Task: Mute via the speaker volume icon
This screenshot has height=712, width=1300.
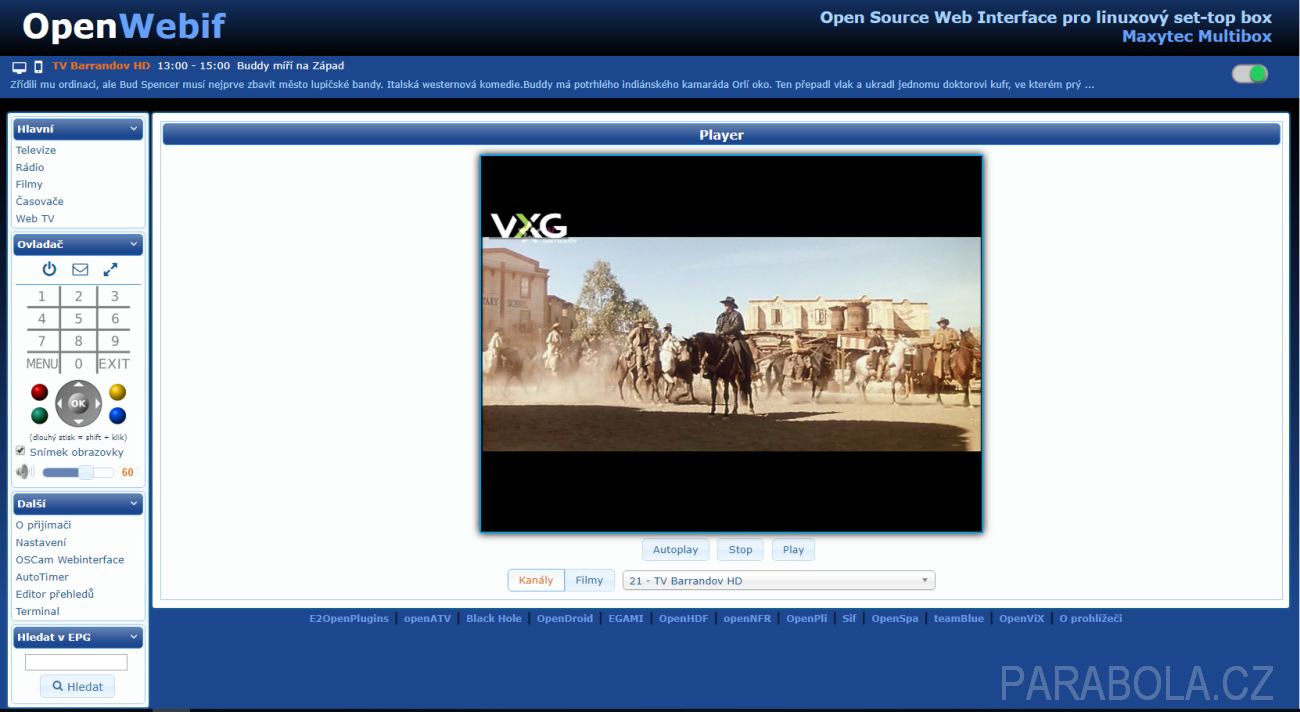Action: (x=25, y=472)
